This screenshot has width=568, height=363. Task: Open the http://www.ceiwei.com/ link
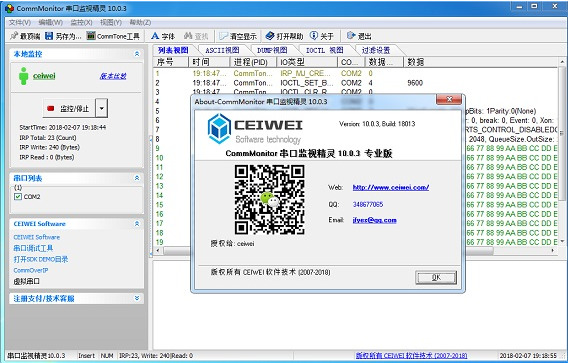click(391, 187)
